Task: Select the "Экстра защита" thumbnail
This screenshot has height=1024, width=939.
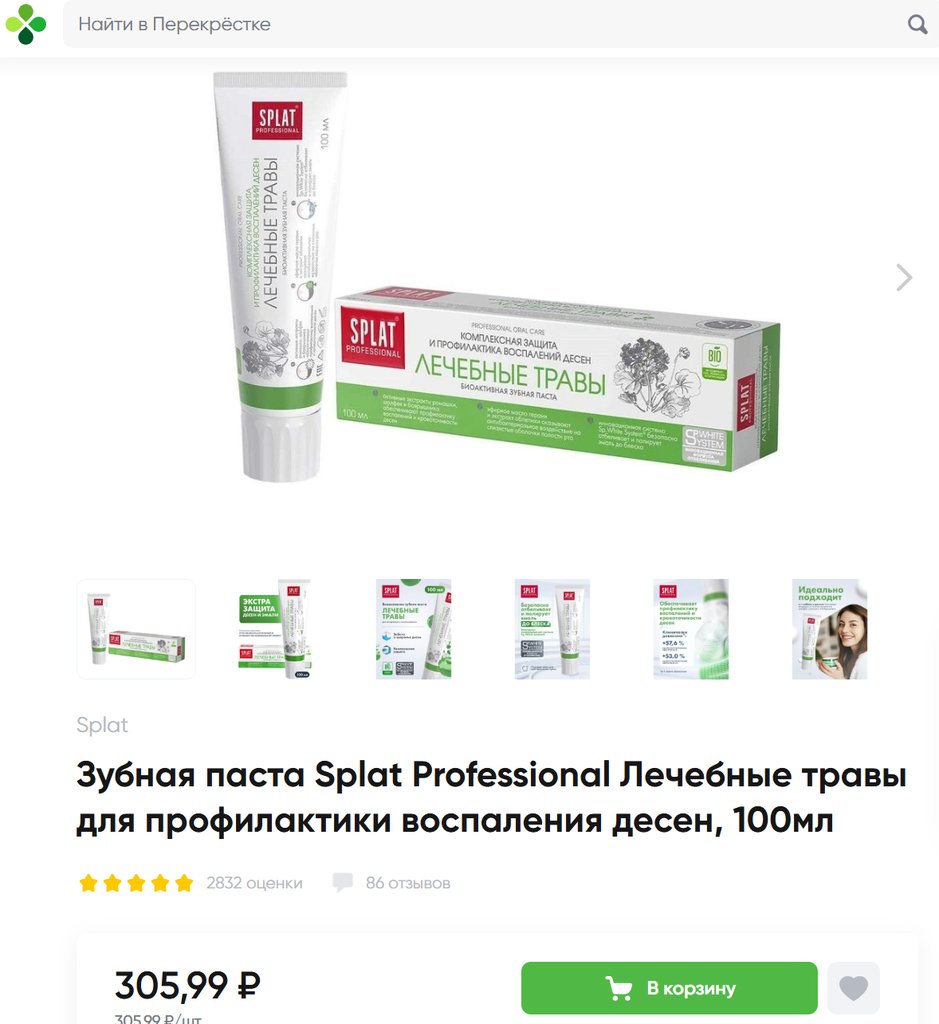Action: pyautogui.click(x=275, y=629)
